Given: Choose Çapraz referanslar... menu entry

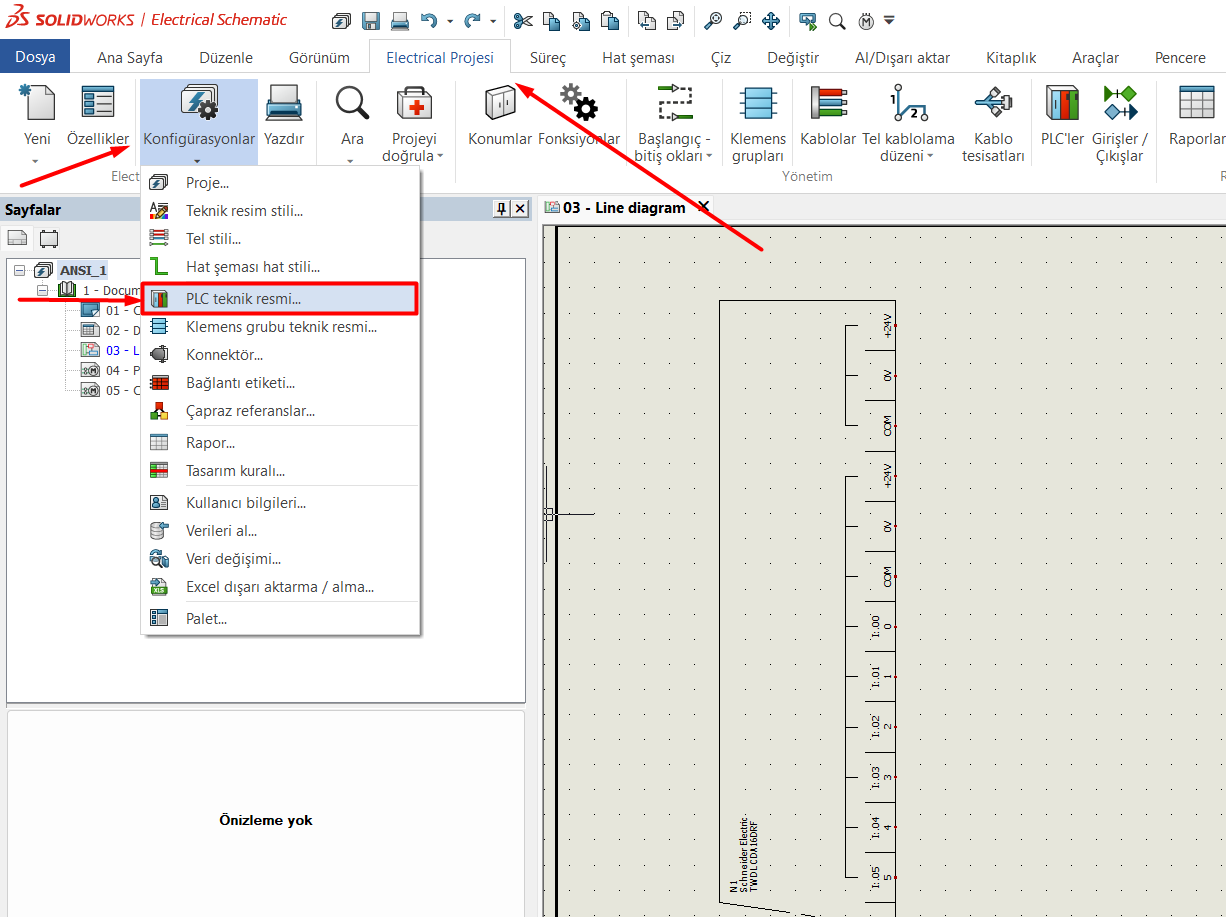Looking at the screenshot, I should 280,410.
